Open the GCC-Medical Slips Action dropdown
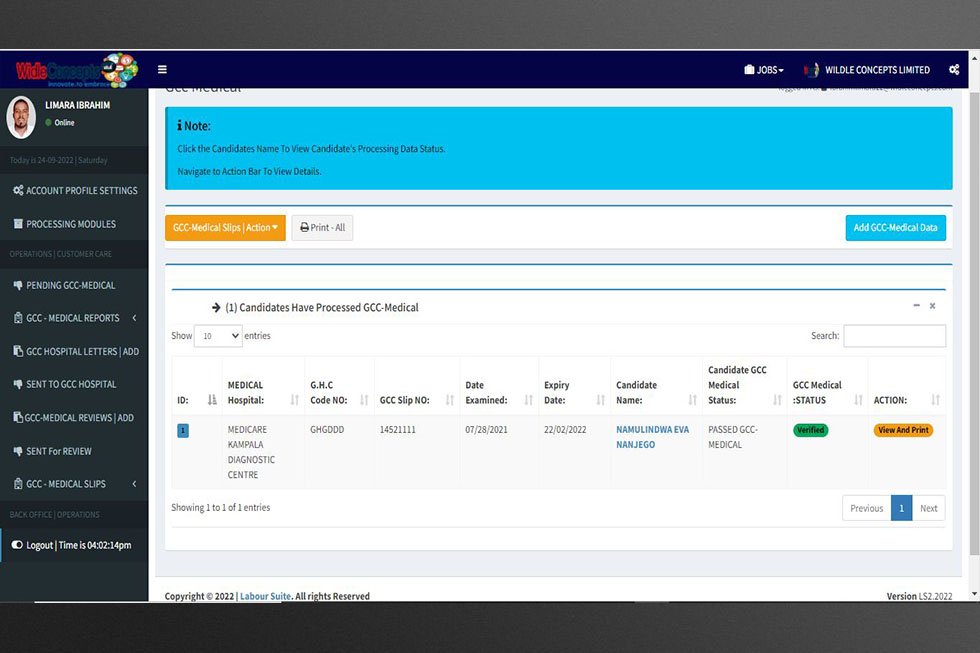980x653 pixels. point(225,228)
